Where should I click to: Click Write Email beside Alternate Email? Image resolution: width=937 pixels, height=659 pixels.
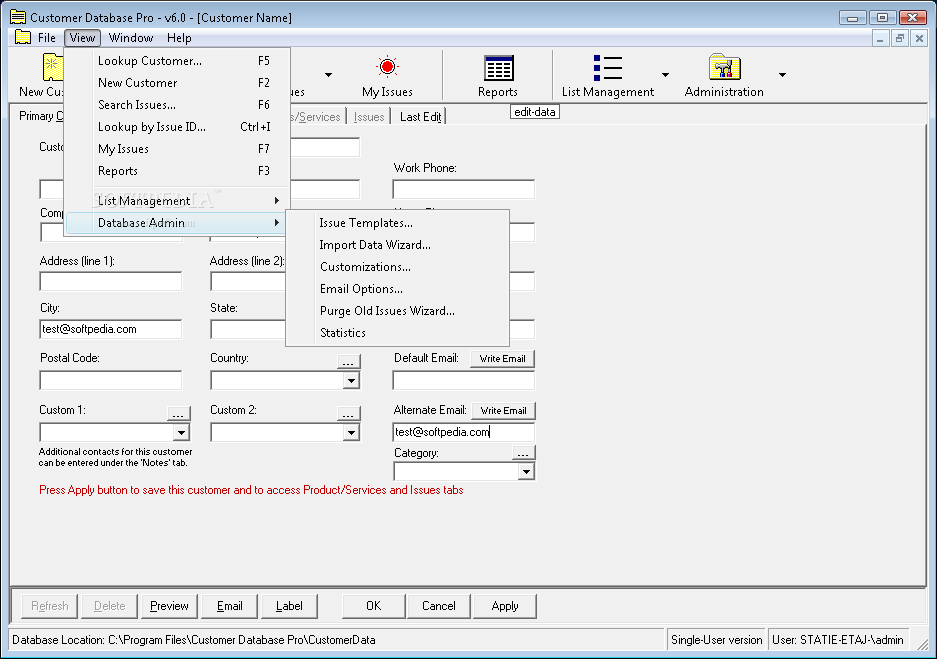point(503,410)
